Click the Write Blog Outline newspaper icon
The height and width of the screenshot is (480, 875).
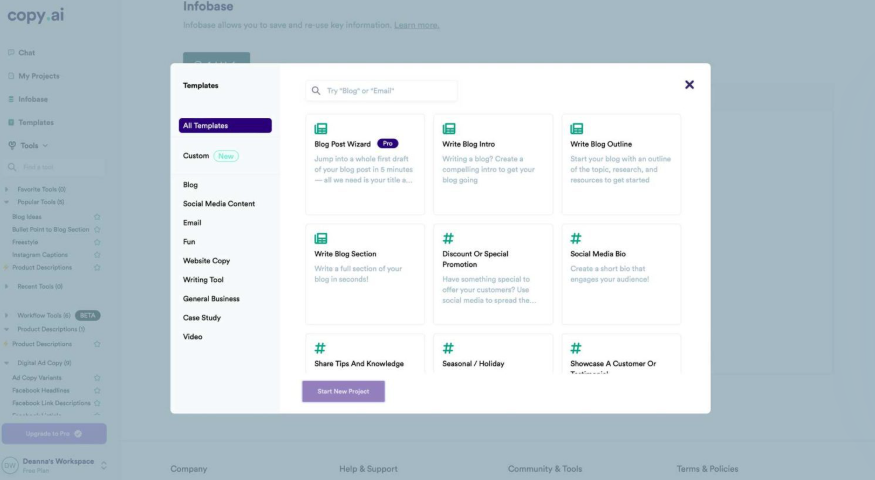click(577, 129)
